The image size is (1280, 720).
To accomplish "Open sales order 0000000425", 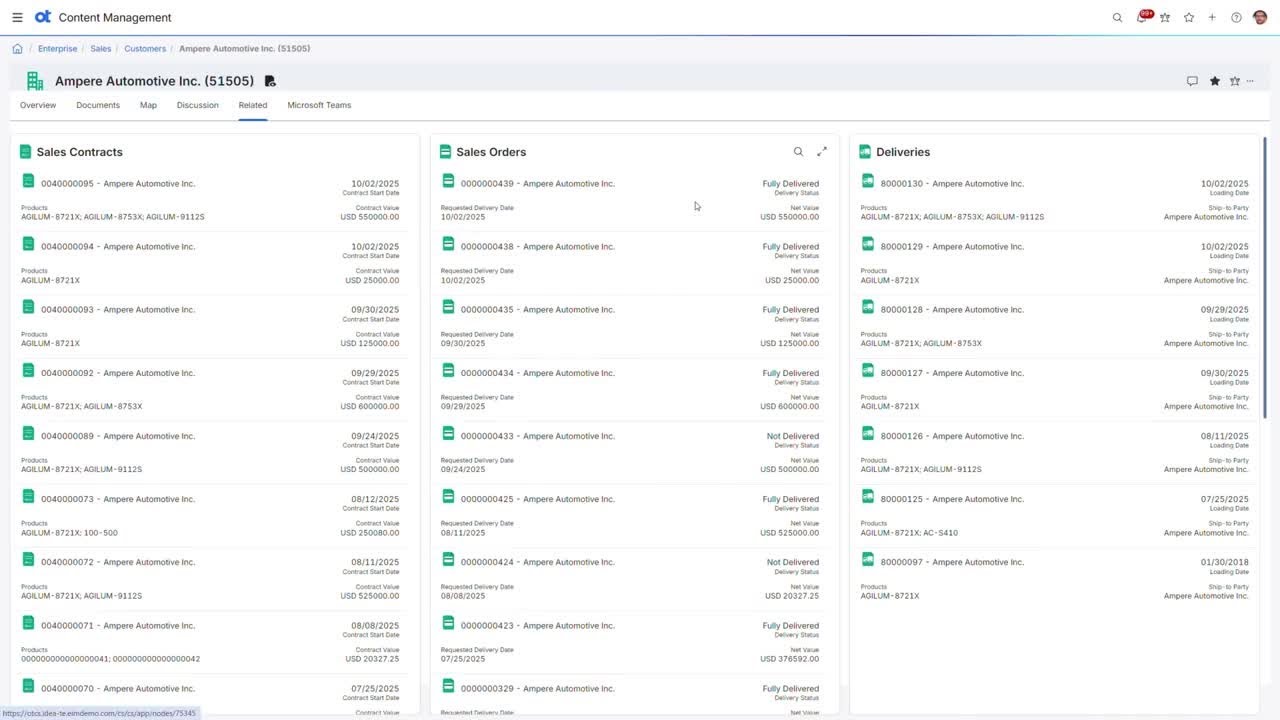I will [x=538, y=499].
